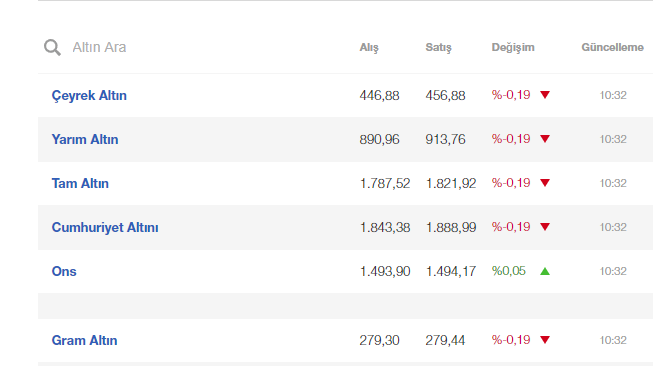Click the Gram Altın 279,44 selling price

tap(445, 340)
